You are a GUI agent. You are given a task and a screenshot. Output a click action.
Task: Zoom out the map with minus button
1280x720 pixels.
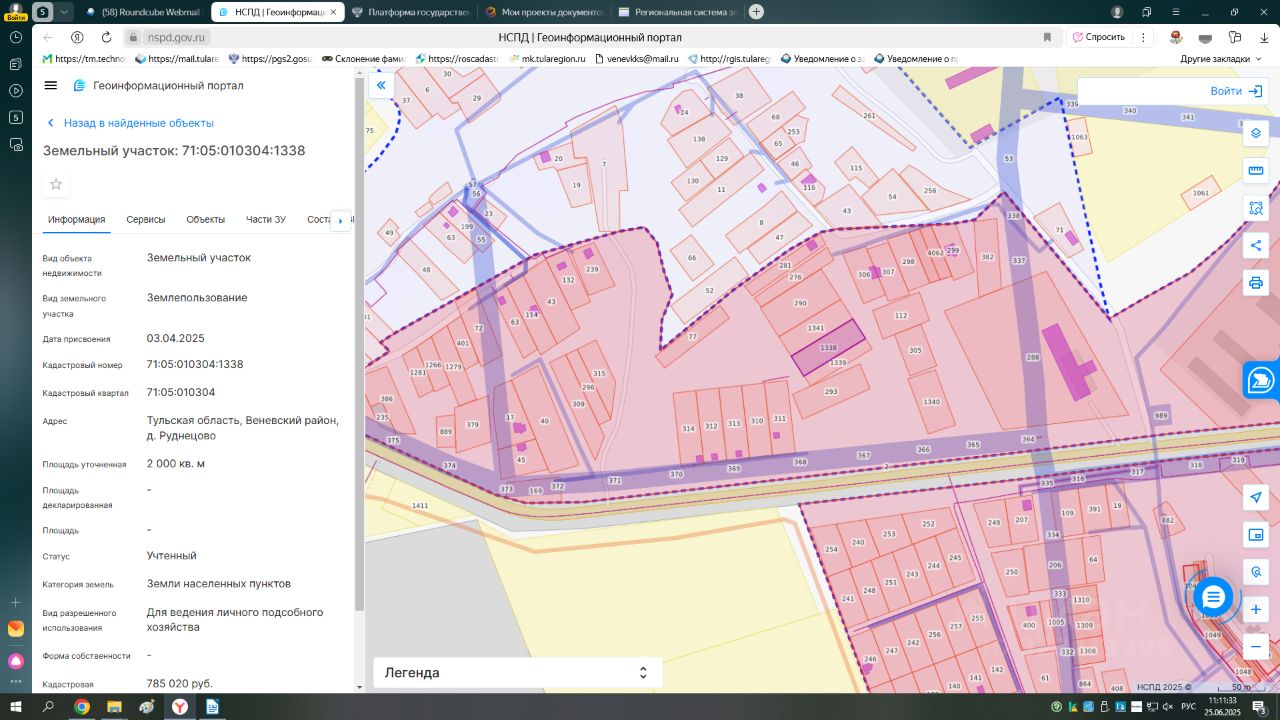1256,647
